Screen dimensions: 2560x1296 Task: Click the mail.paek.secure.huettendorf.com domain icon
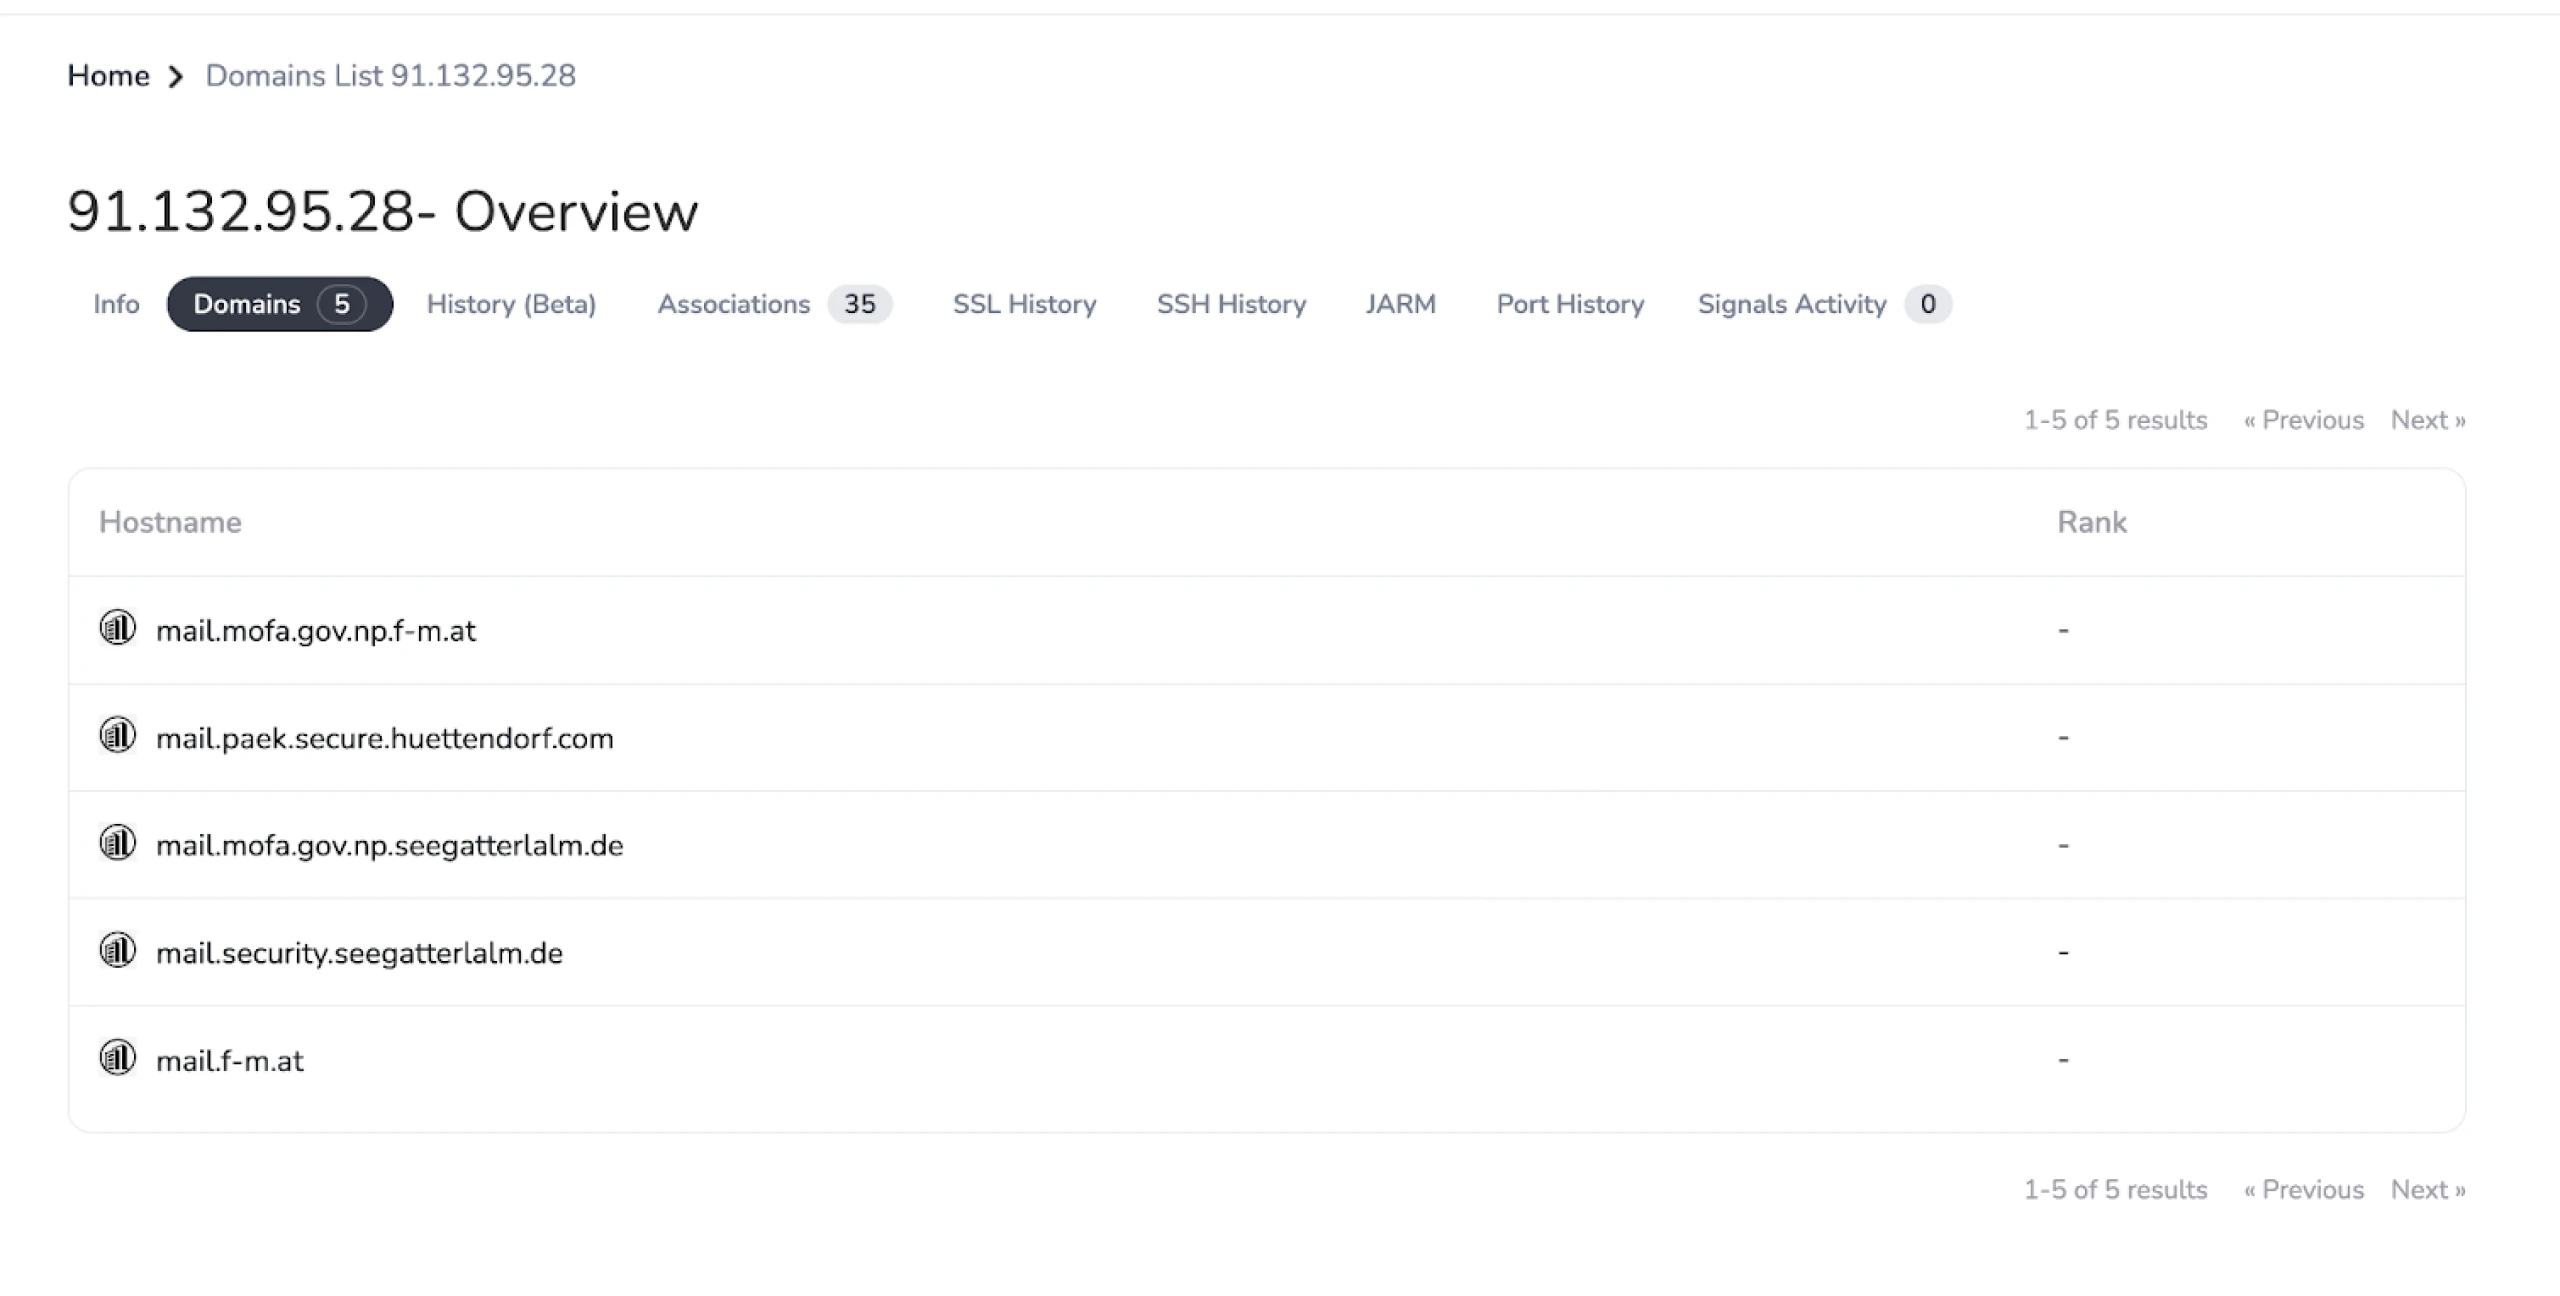coord(117,737)
